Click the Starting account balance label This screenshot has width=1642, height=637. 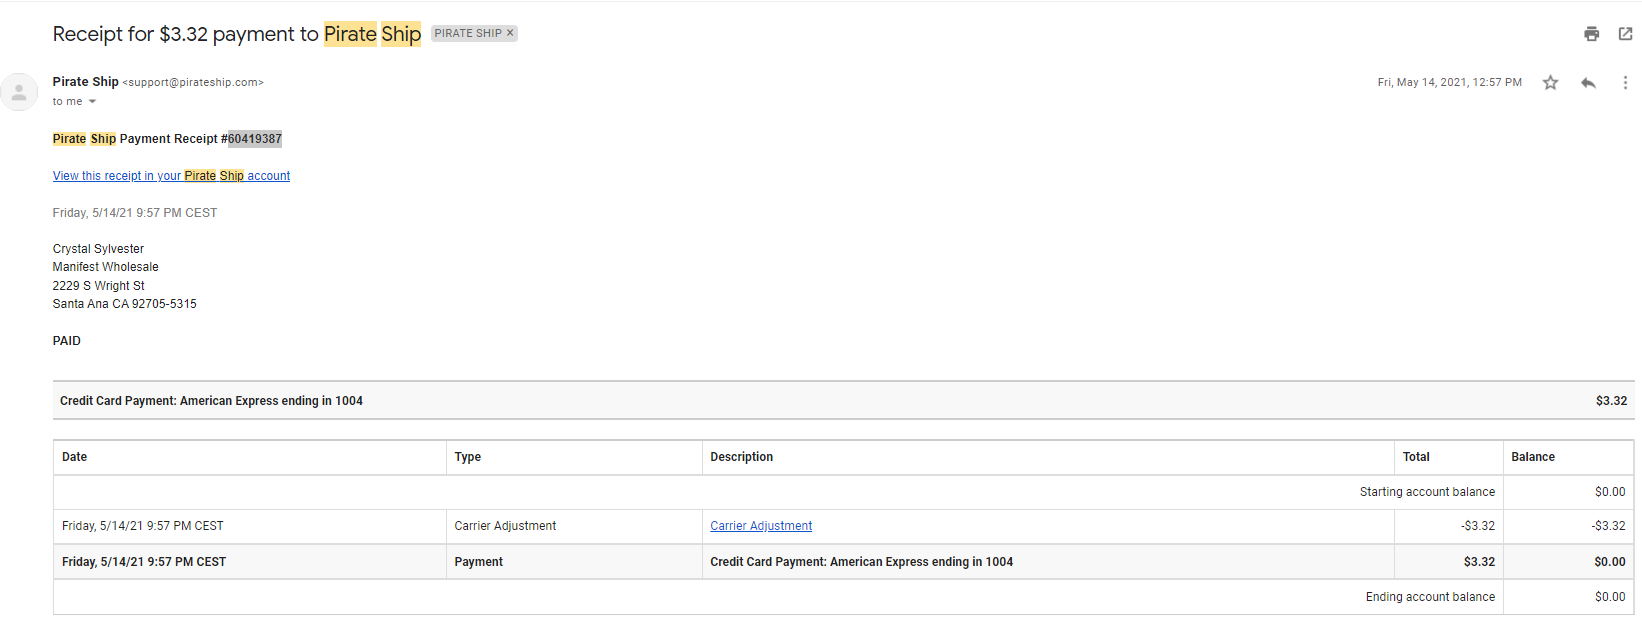[x=1427, y=492]
